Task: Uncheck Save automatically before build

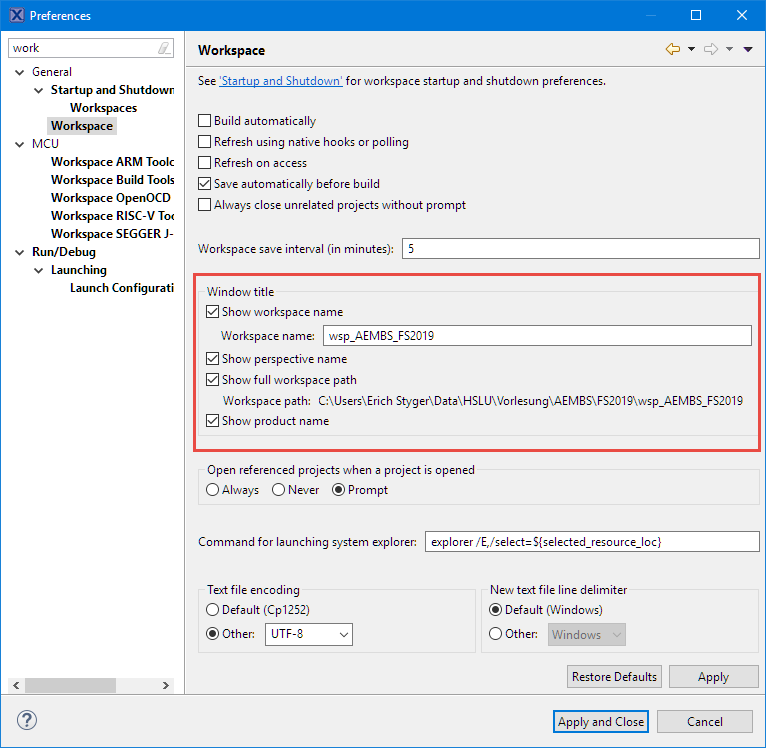Action: pyautogui.click(x=205, y=184)
